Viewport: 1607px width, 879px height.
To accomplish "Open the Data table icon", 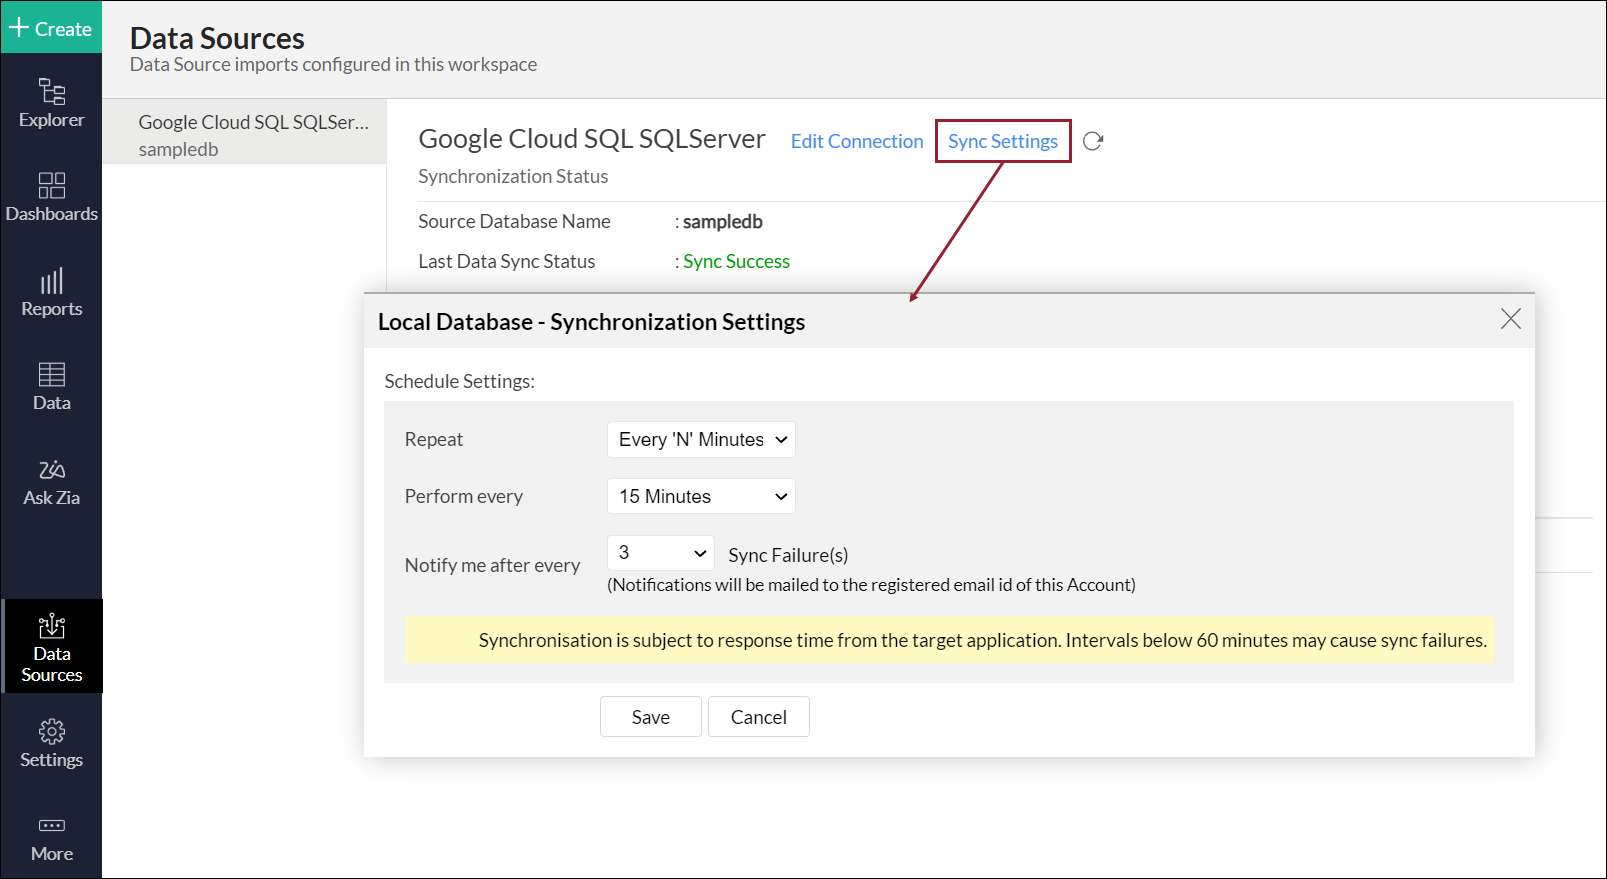I will 51,386.
